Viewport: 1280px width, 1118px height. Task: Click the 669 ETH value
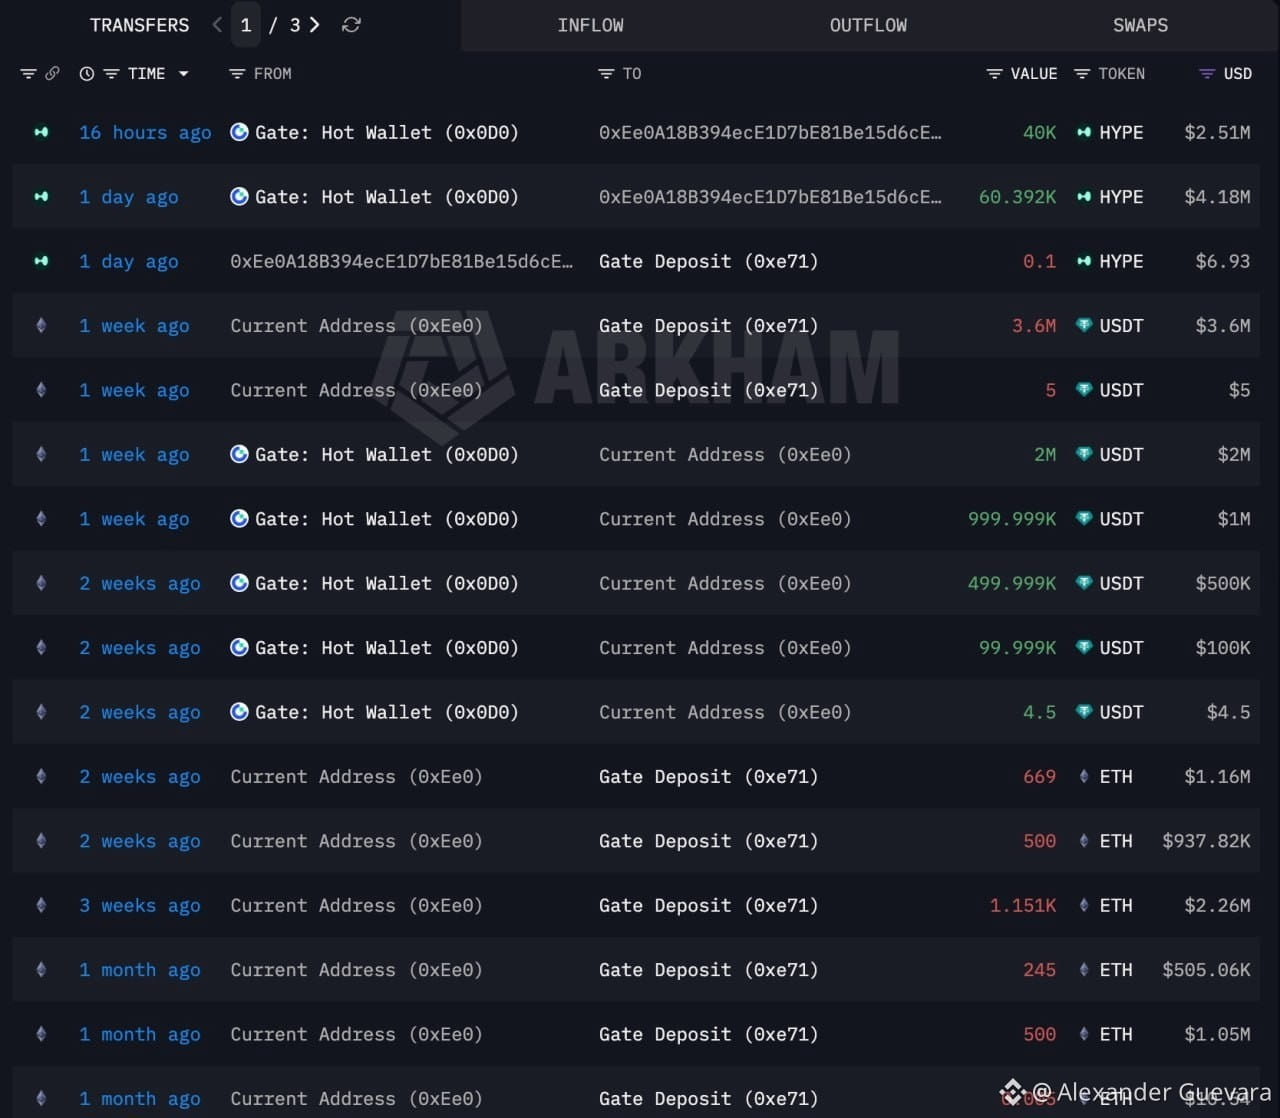1039,776
